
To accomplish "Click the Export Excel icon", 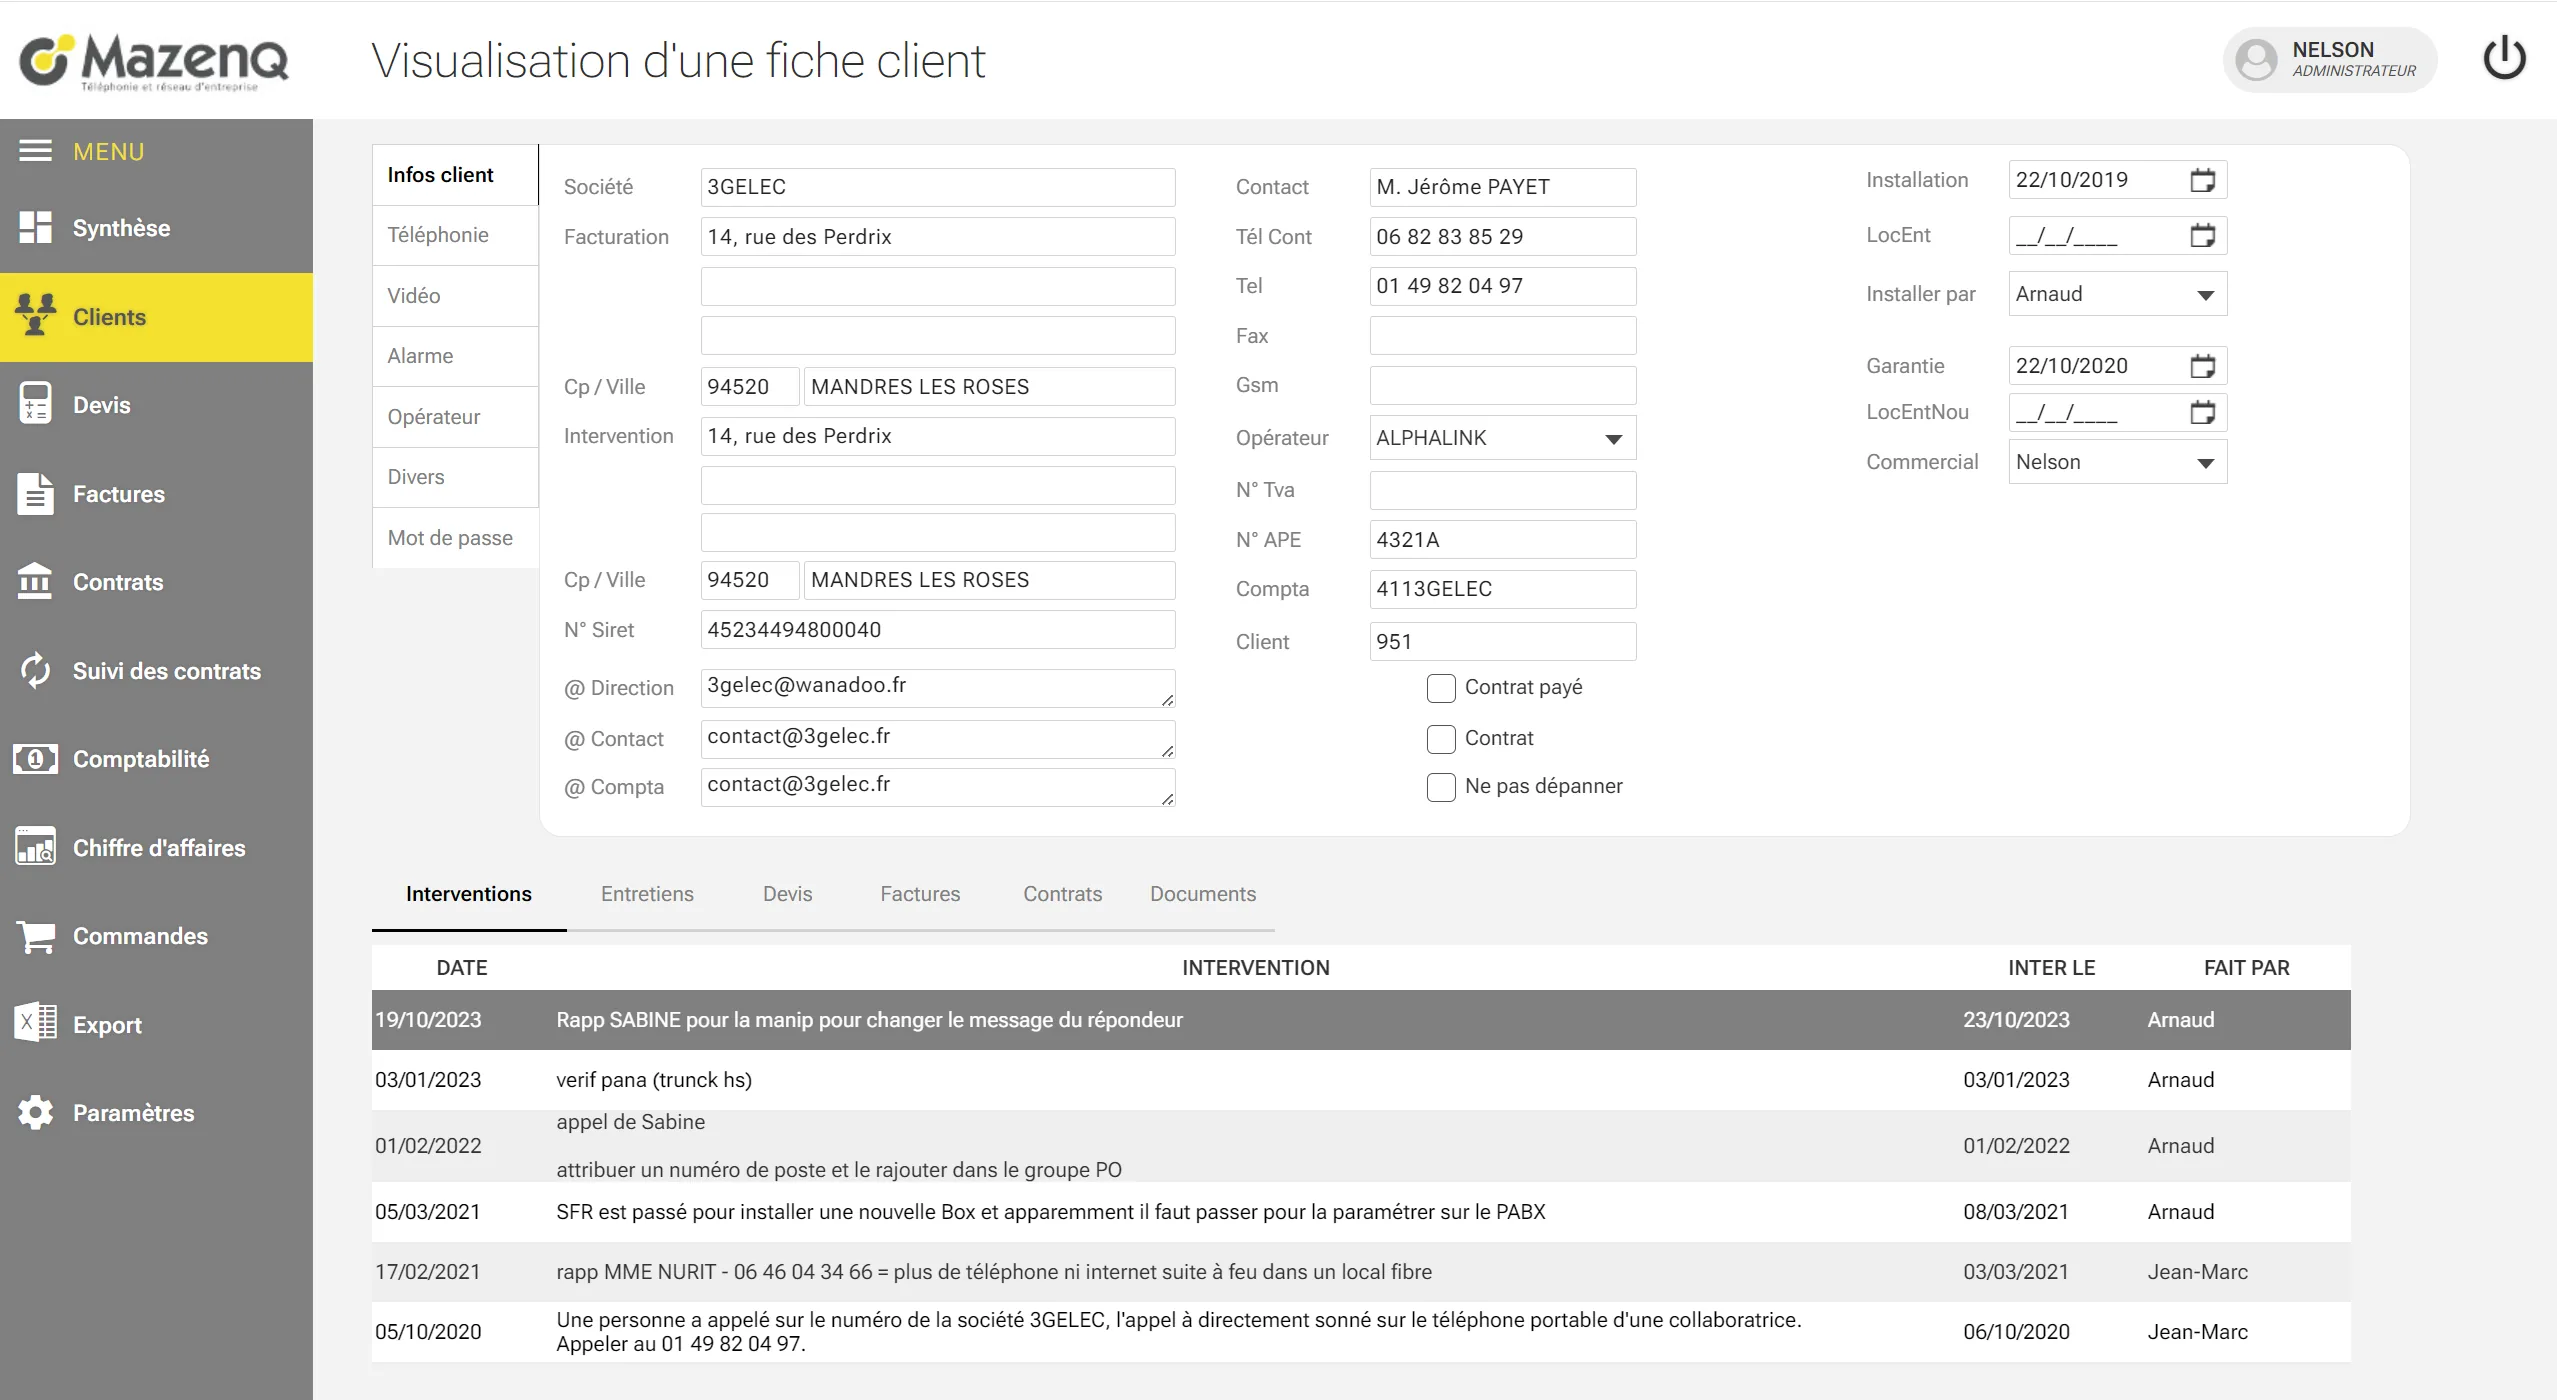I will click(35, 1023).
